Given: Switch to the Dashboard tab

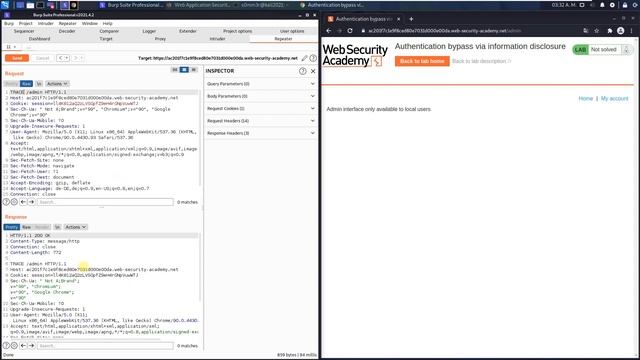Looking at the screenshot, I should point(39,39).
